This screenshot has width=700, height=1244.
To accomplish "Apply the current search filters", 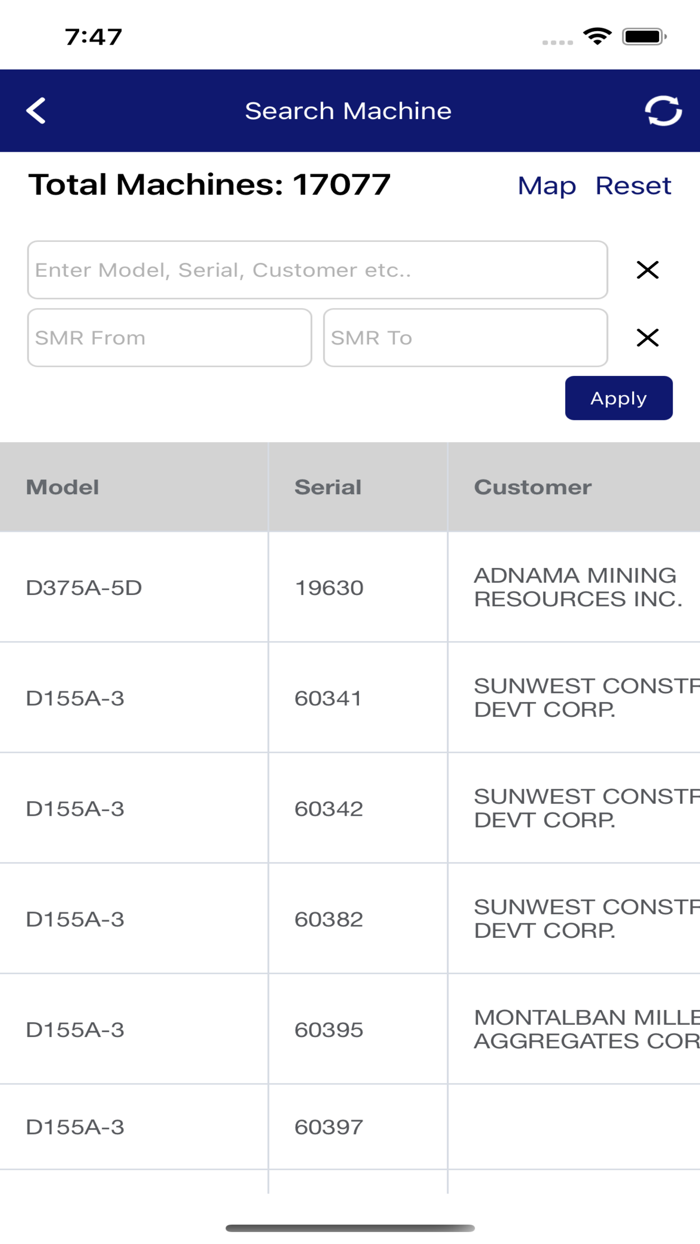I will (x=618, y=398).
